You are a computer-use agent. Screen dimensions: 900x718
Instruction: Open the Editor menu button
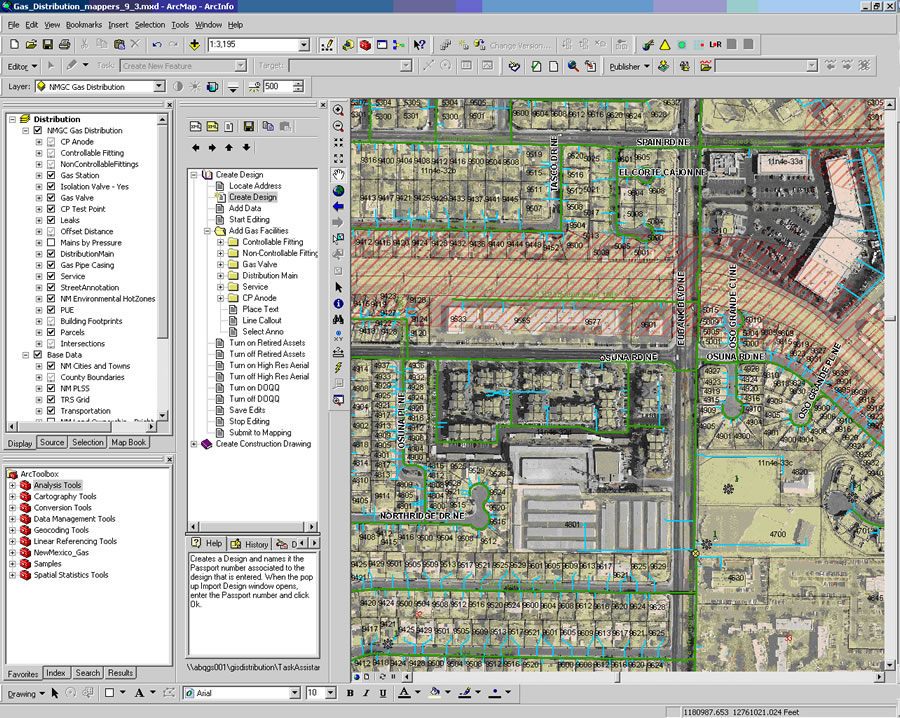point(21,66)
